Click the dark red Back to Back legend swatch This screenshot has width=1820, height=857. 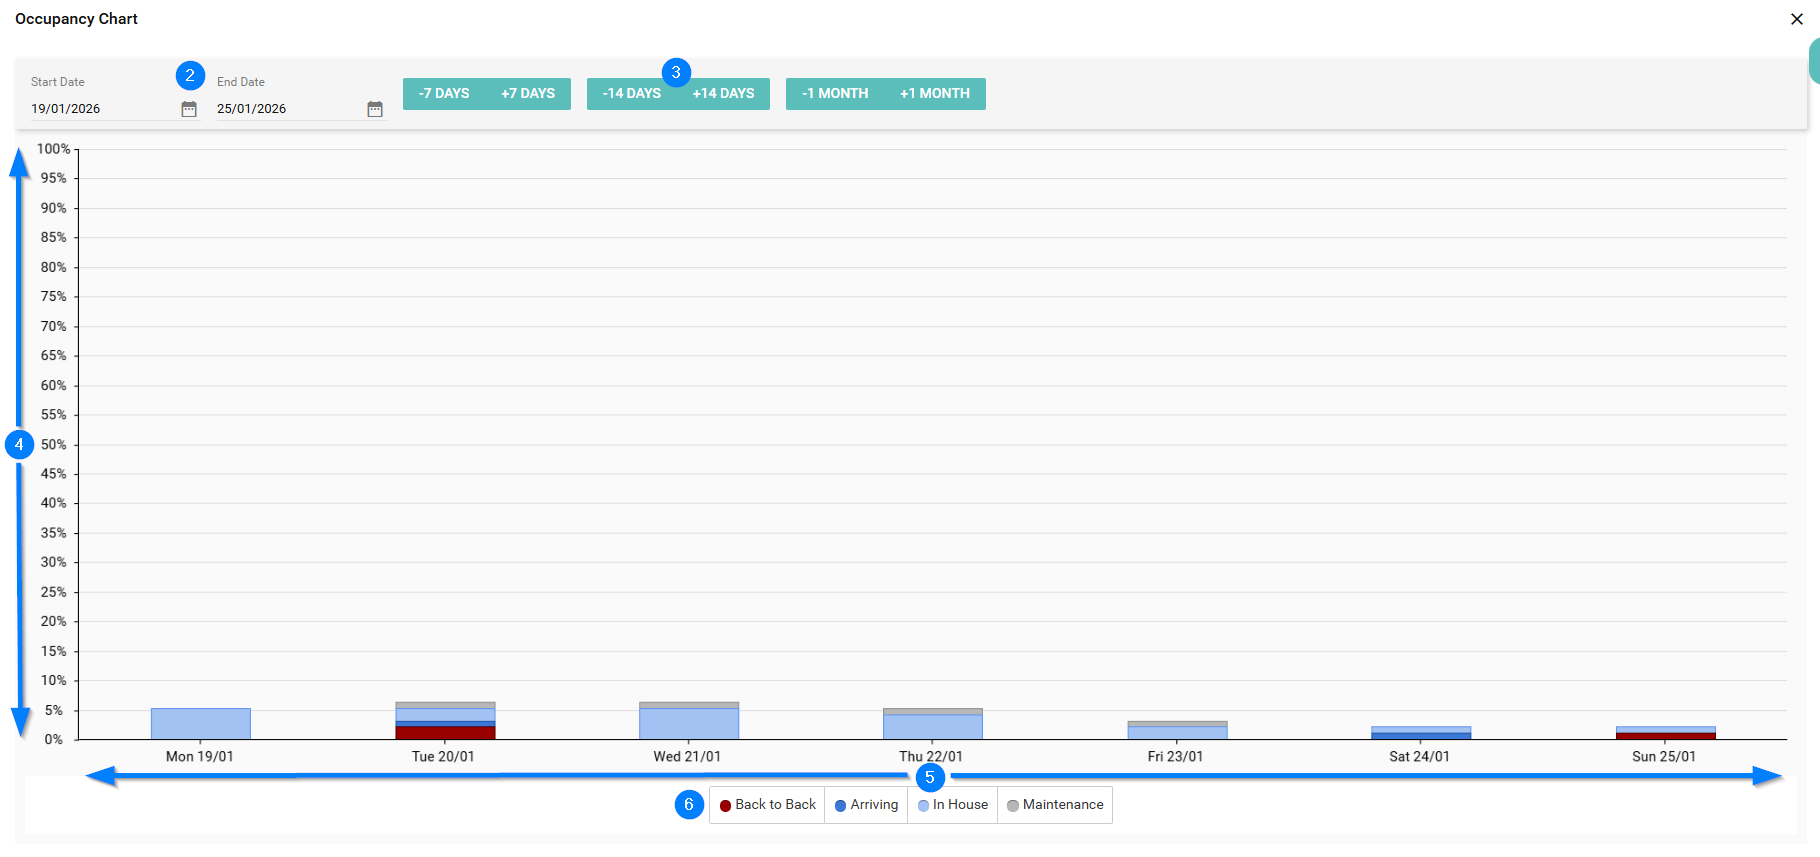pos(725,806)
